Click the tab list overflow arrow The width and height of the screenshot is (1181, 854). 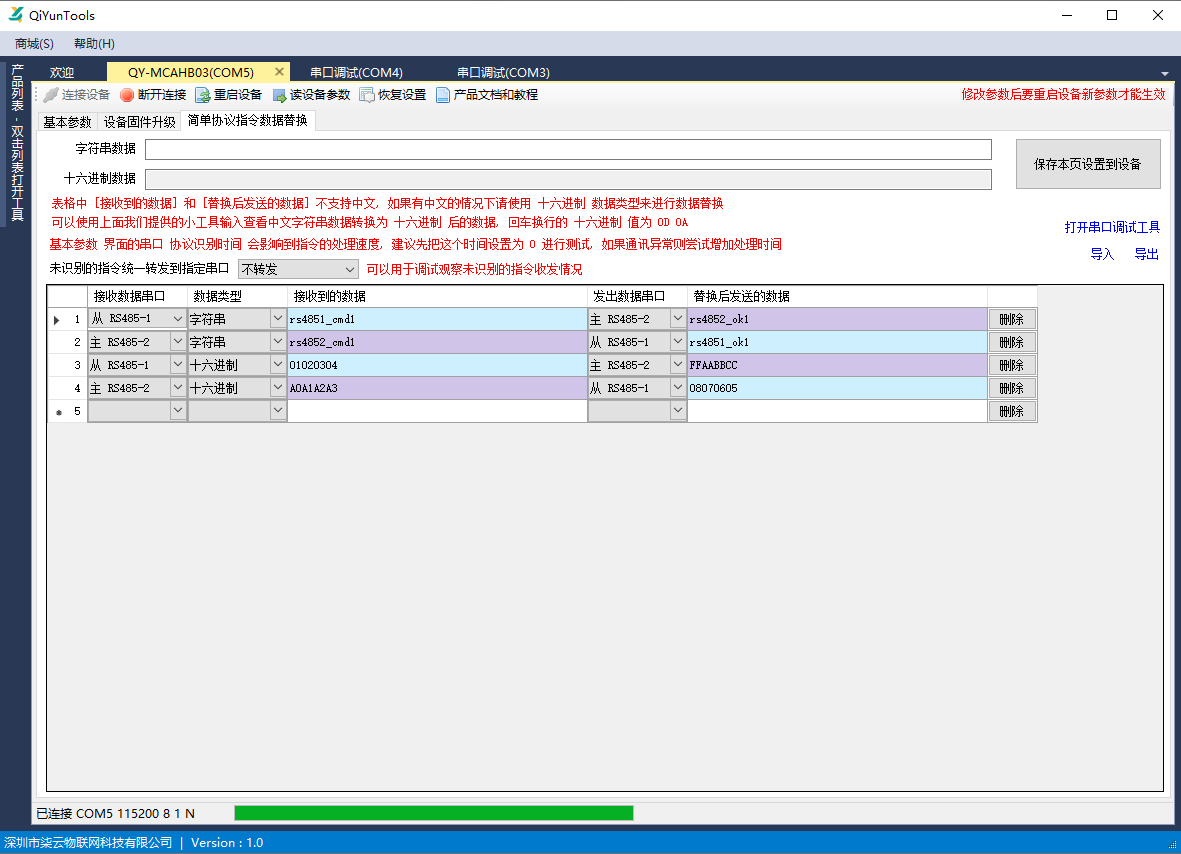[1164, 74]
